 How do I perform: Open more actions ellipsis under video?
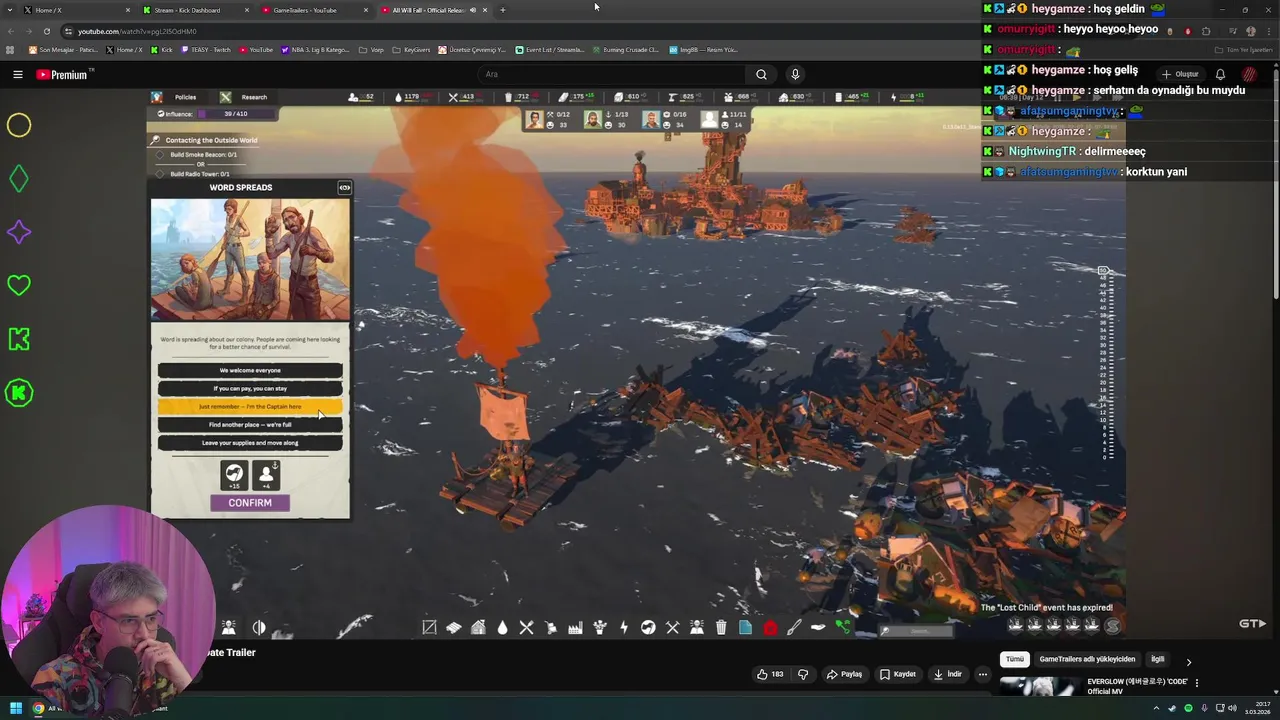click(983, 674)
